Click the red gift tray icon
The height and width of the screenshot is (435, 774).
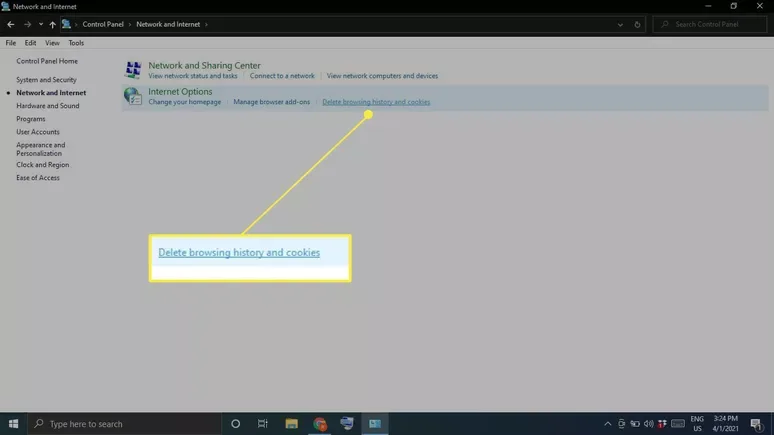[x=662, y=424]
